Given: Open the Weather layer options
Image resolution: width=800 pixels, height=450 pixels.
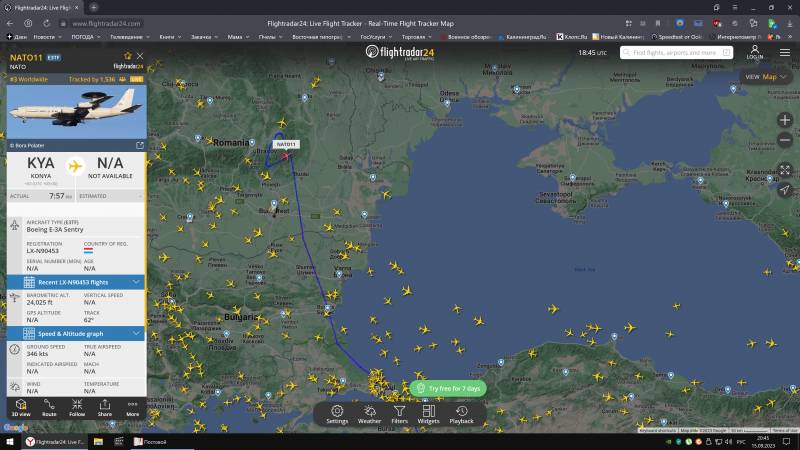Looking at the screenshot, I should pos(369,414).
